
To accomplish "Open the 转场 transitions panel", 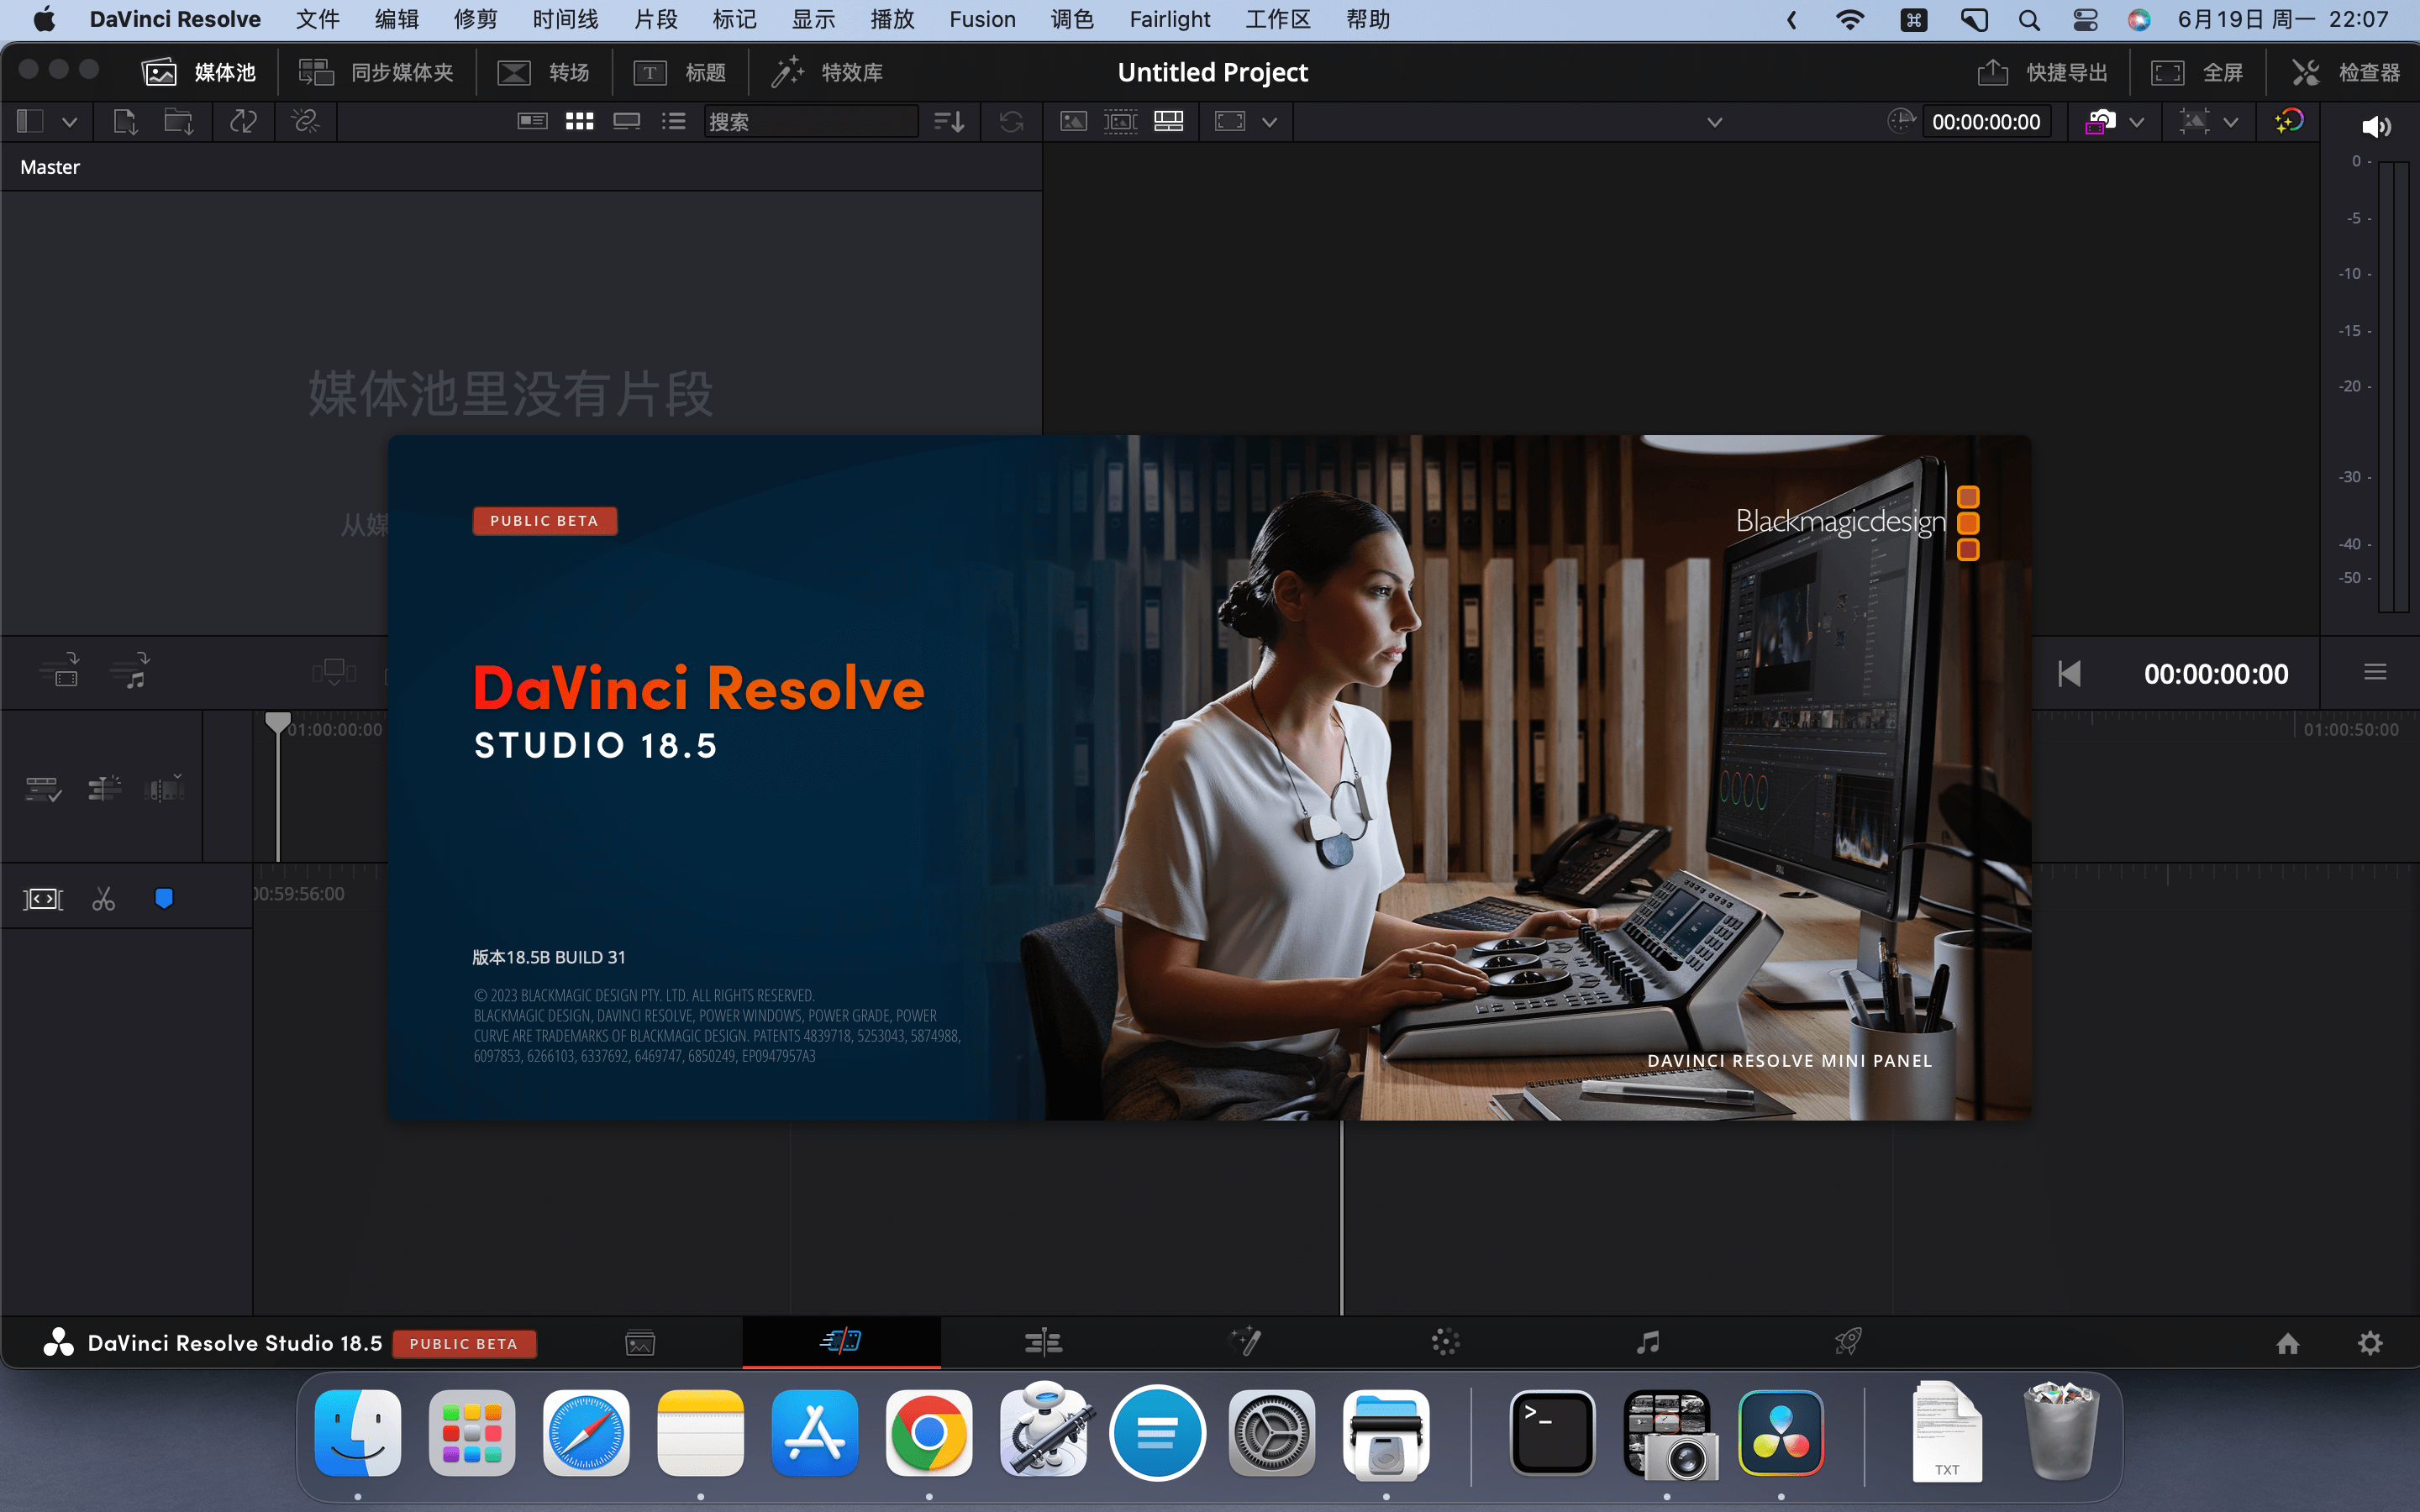I will pos(543,72).
